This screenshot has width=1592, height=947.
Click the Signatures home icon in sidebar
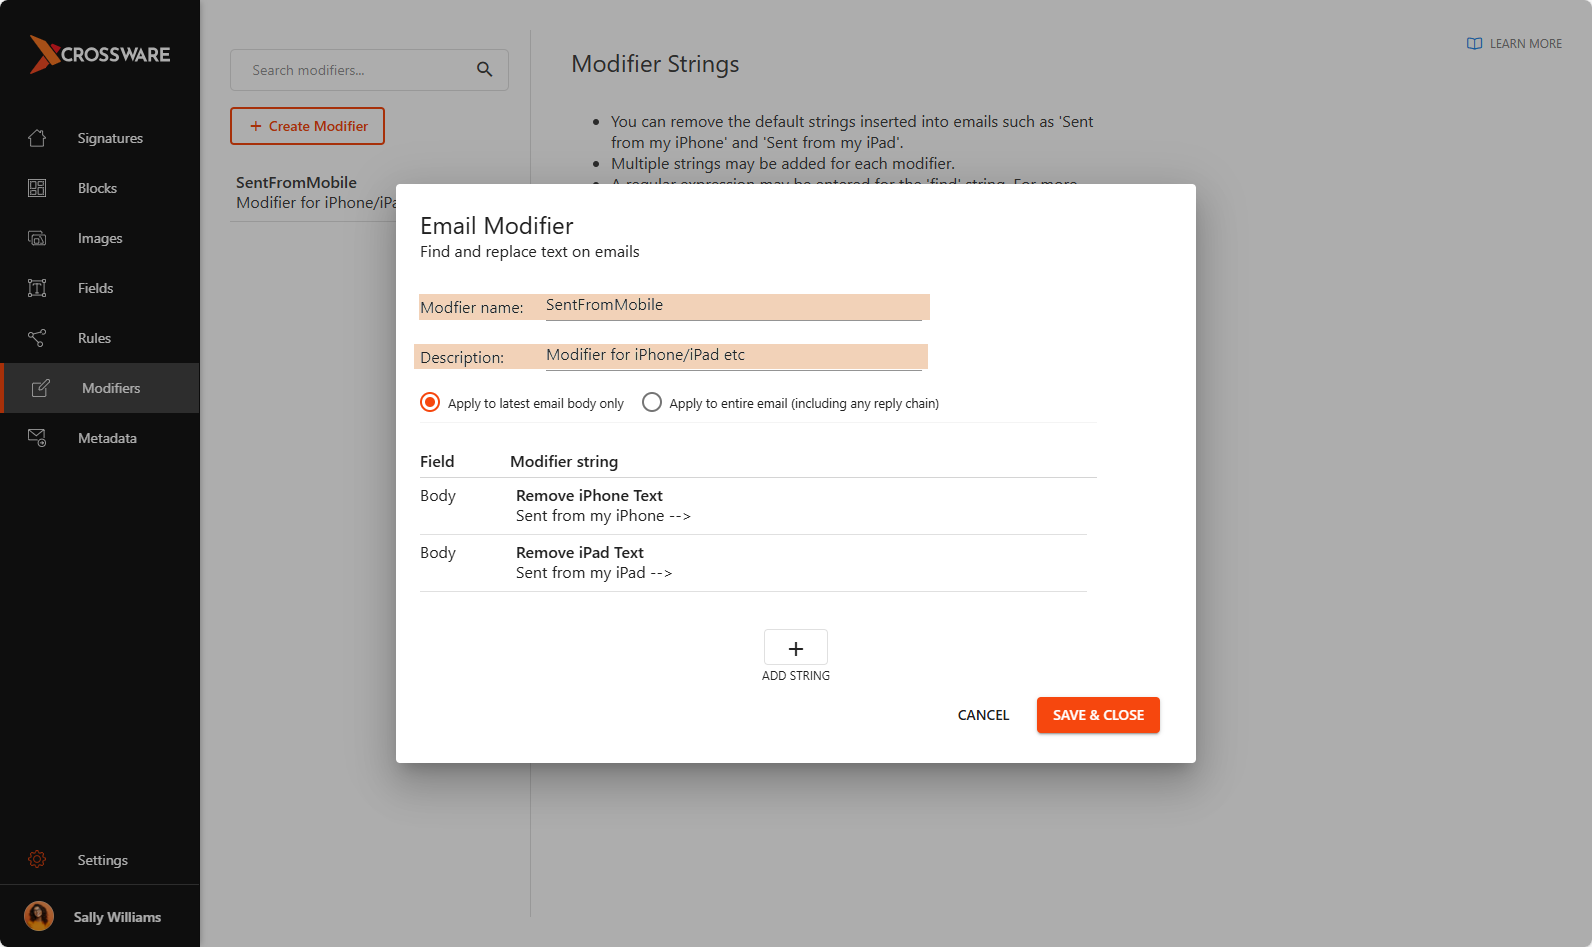point(37,138)
